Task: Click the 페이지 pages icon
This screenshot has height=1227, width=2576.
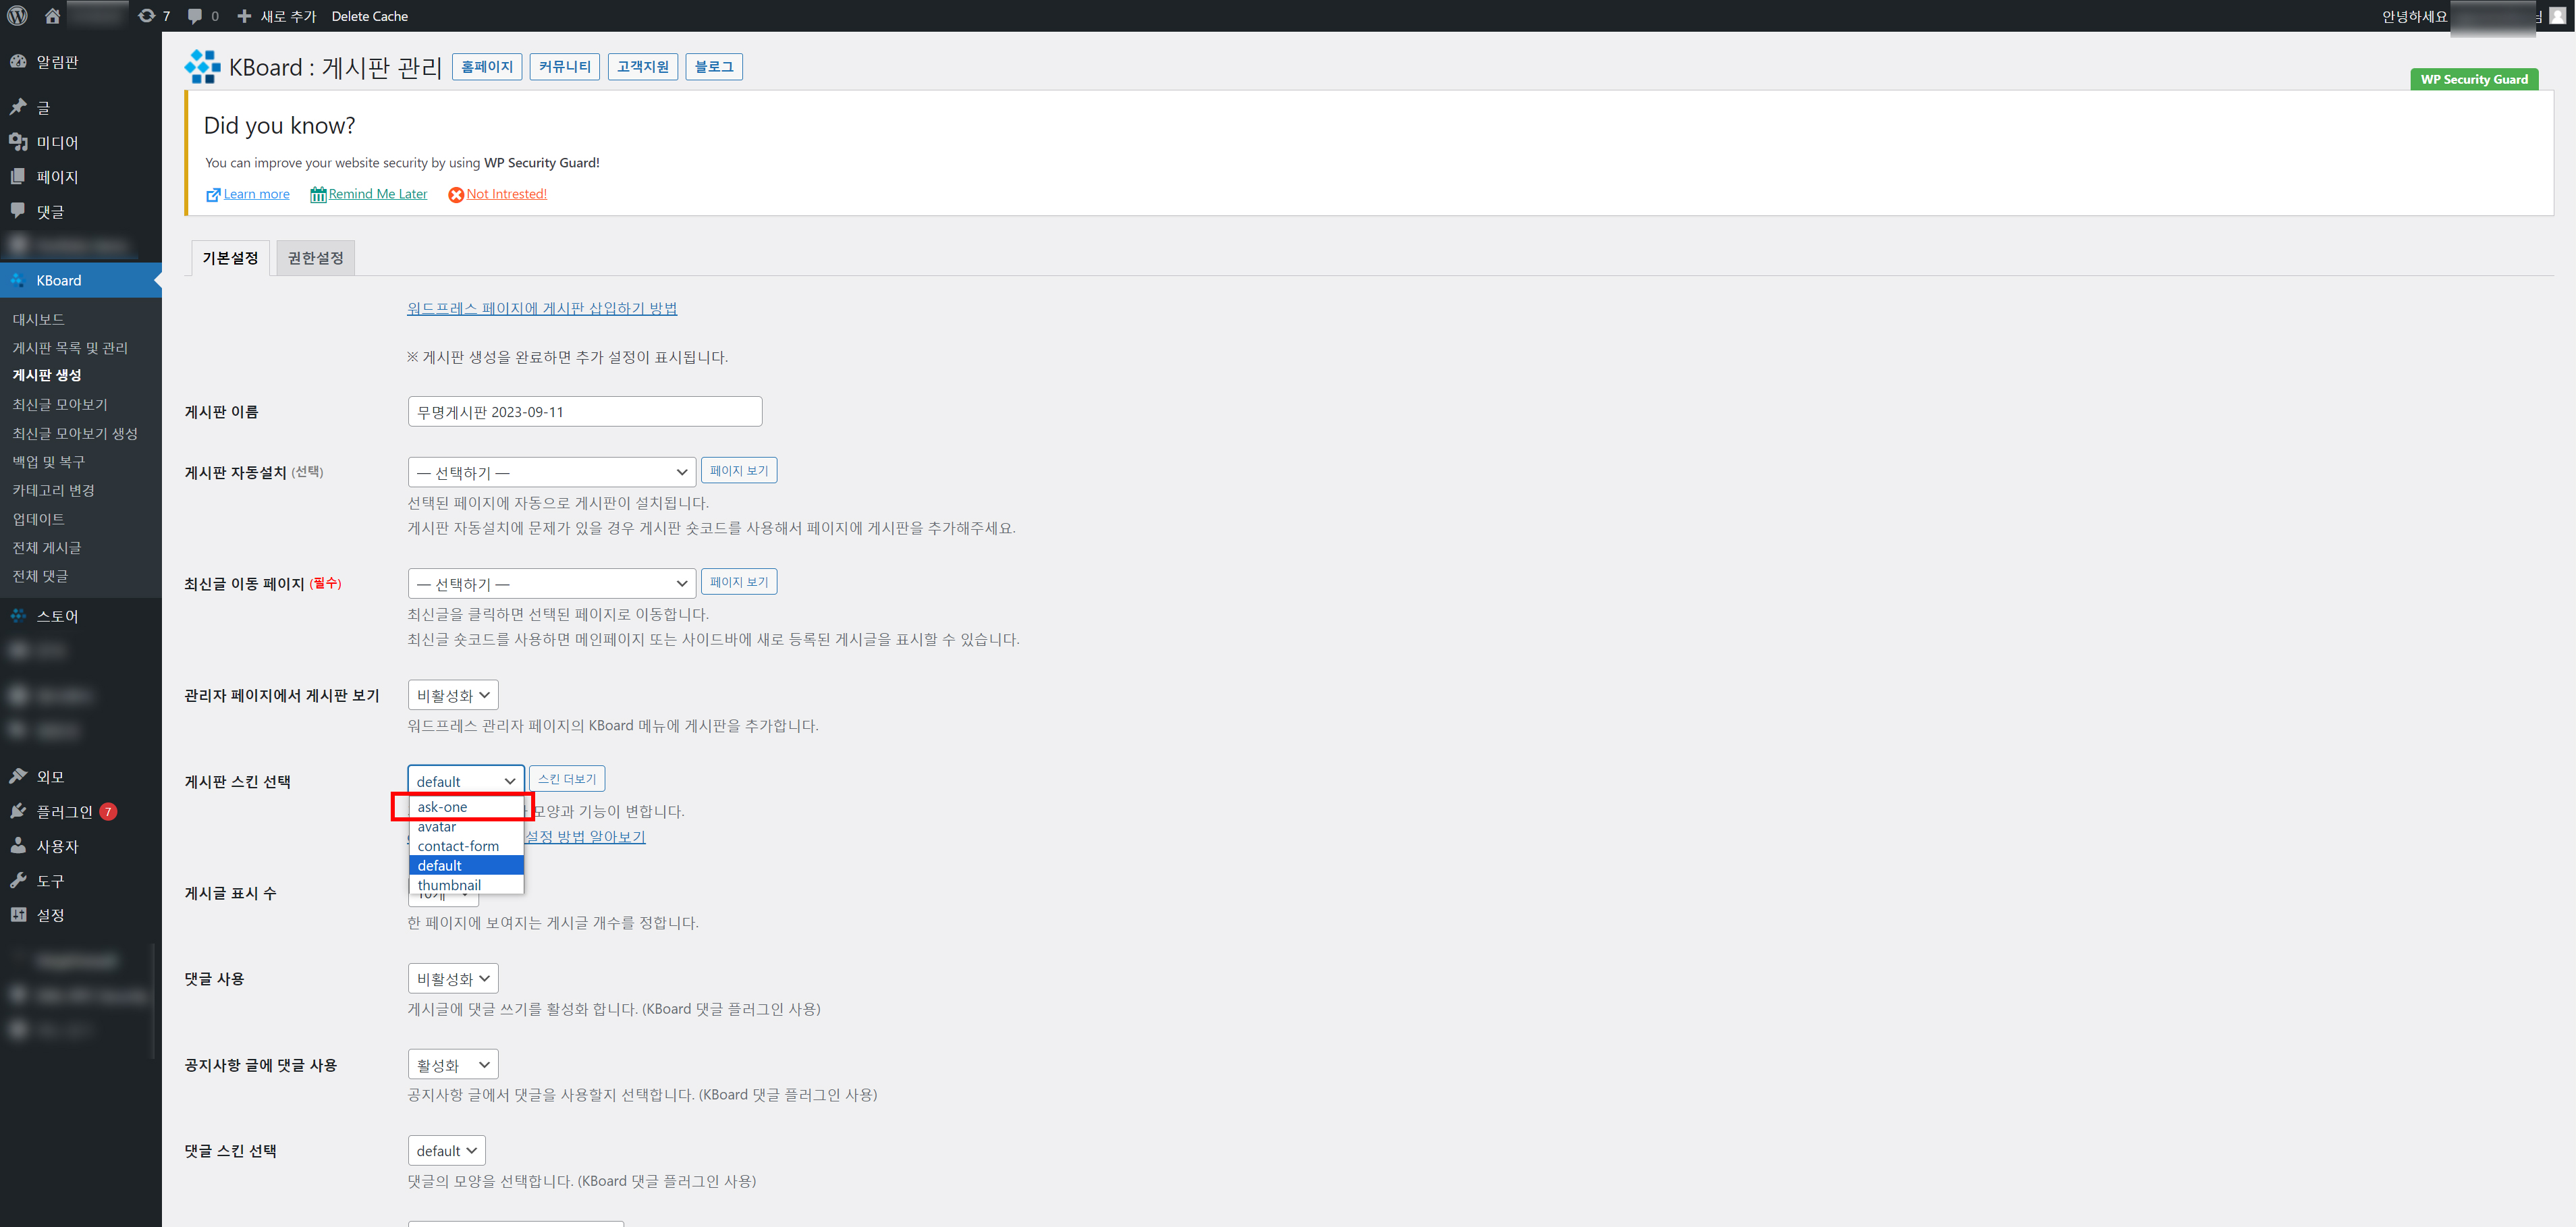Action: coord(18,176)
